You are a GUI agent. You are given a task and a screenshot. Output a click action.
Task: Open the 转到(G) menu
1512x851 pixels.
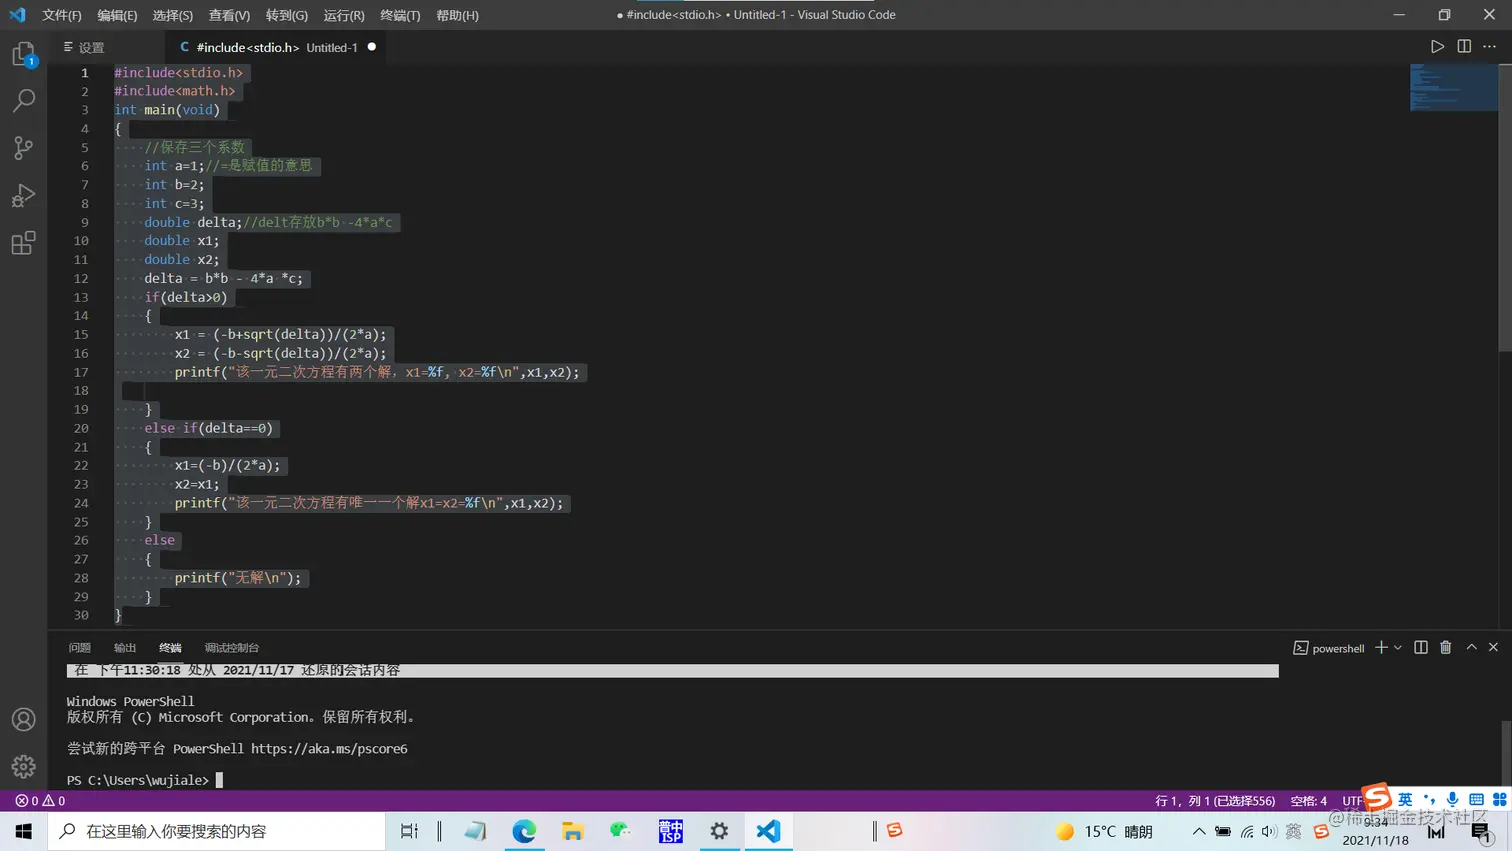pos(287,15)
